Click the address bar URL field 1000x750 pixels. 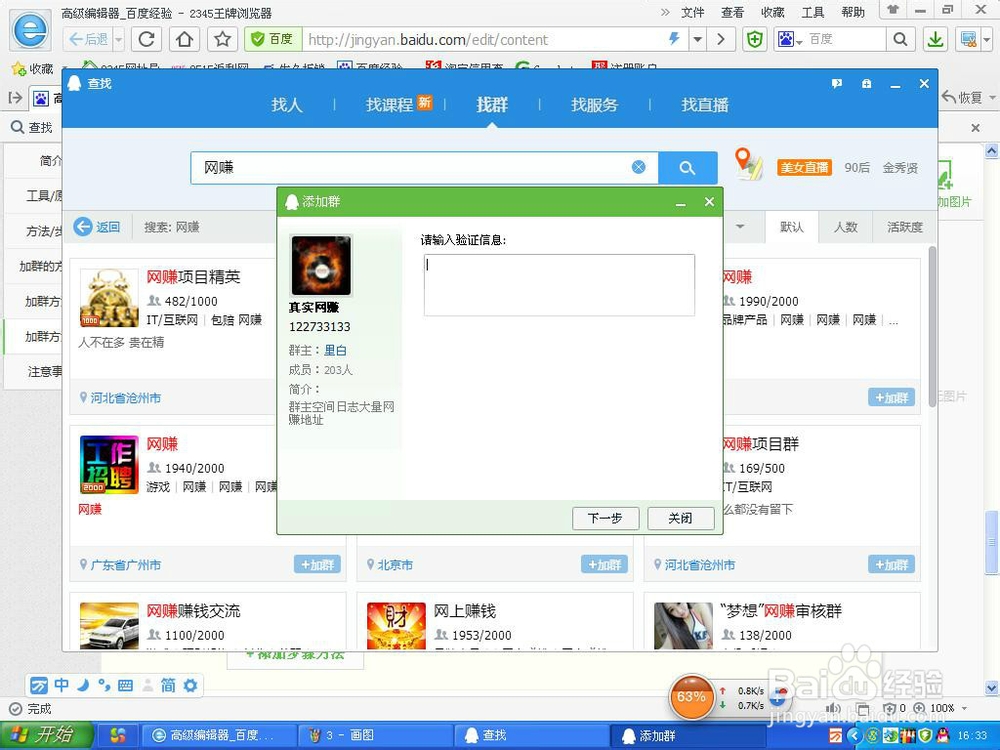482,40
